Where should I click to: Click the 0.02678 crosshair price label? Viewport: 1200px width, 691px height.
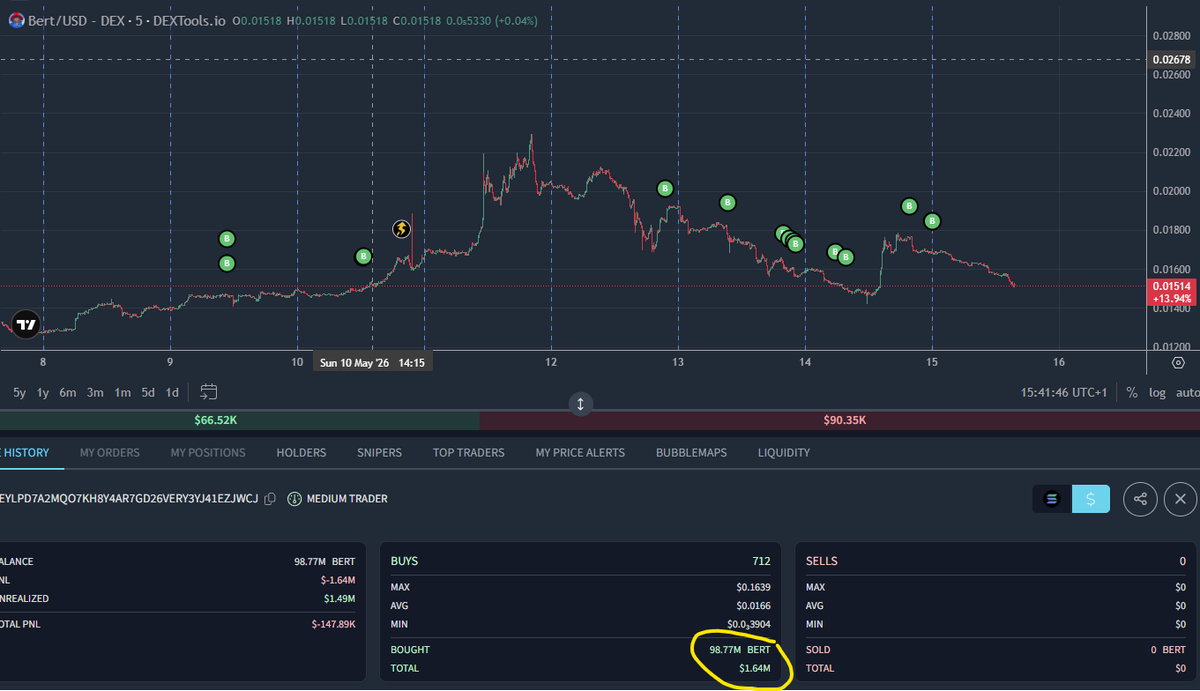tap(1172, 60)
